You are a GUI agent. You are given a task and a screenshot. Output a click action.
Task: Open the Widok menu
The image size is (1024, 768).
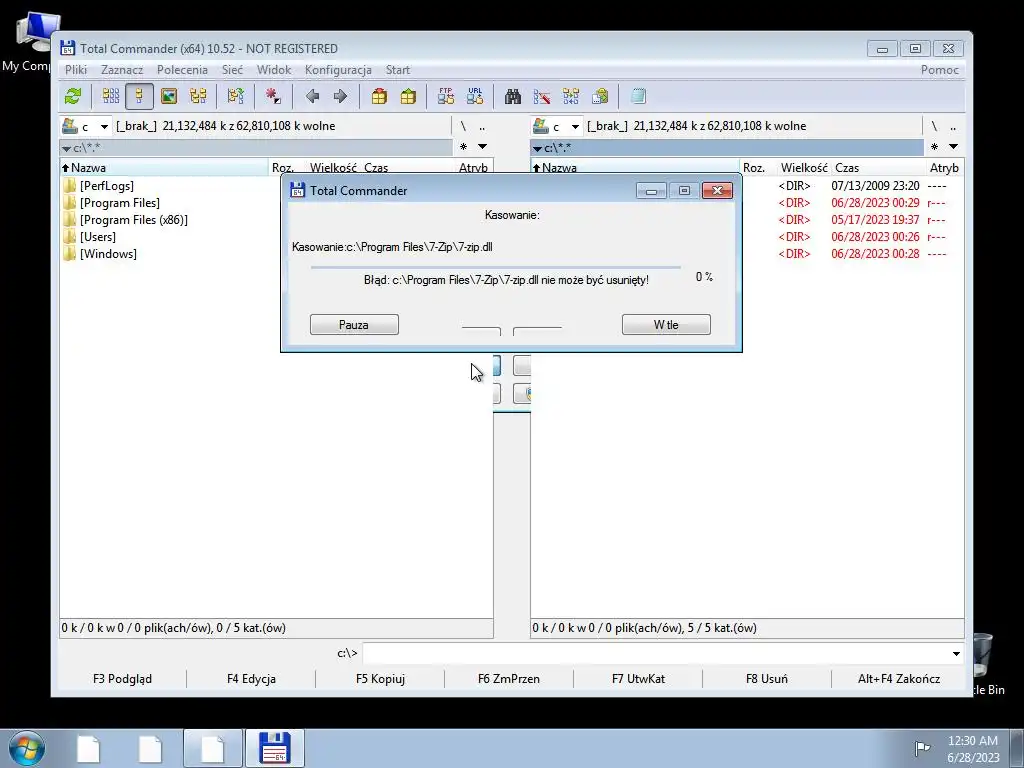pos(274,70)
